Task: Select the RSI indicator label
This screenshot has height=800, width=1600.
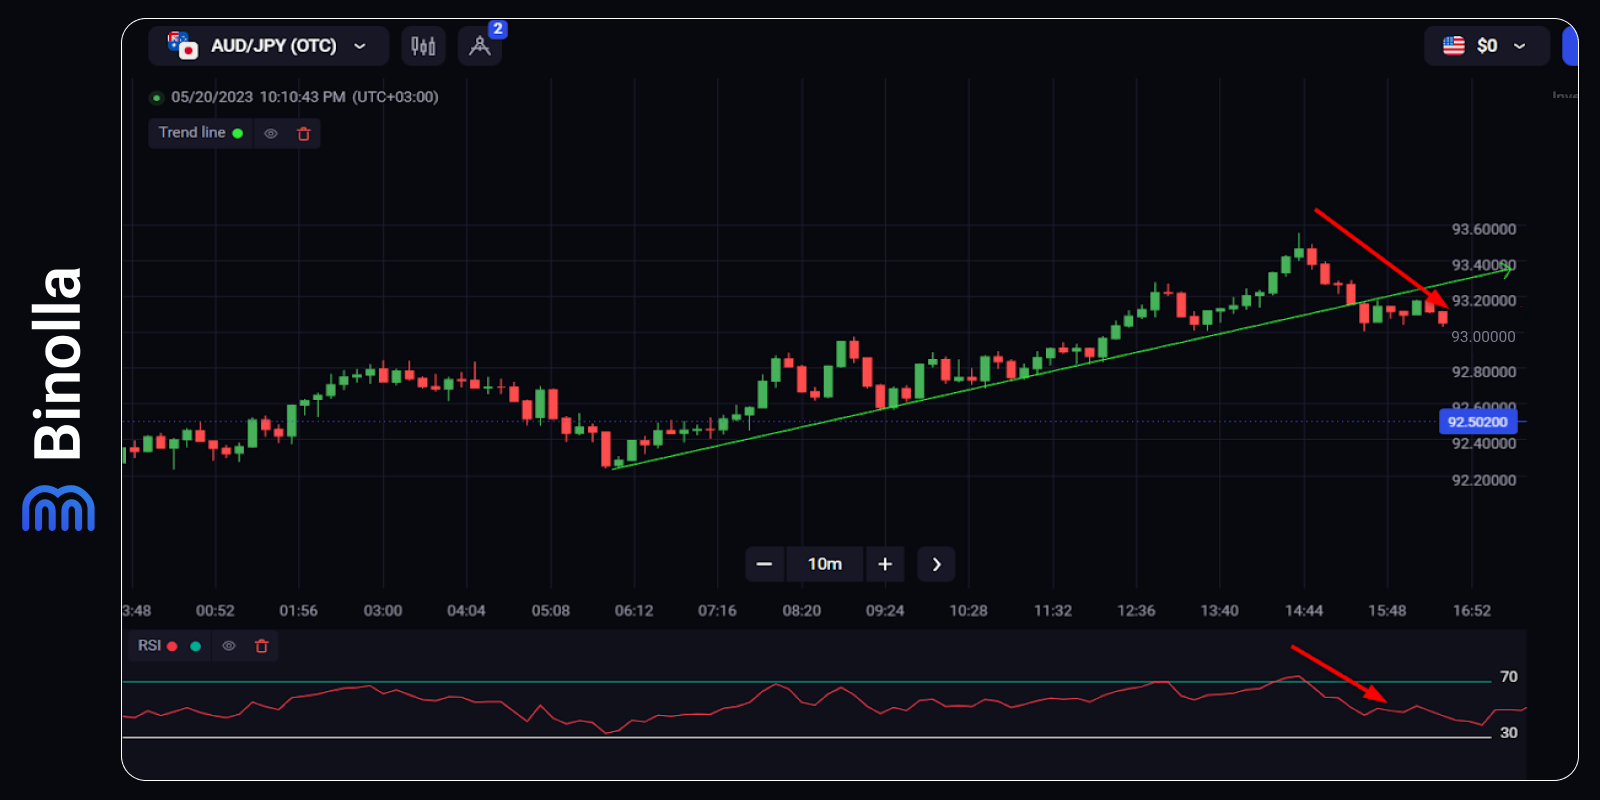Action: [149, 646]
